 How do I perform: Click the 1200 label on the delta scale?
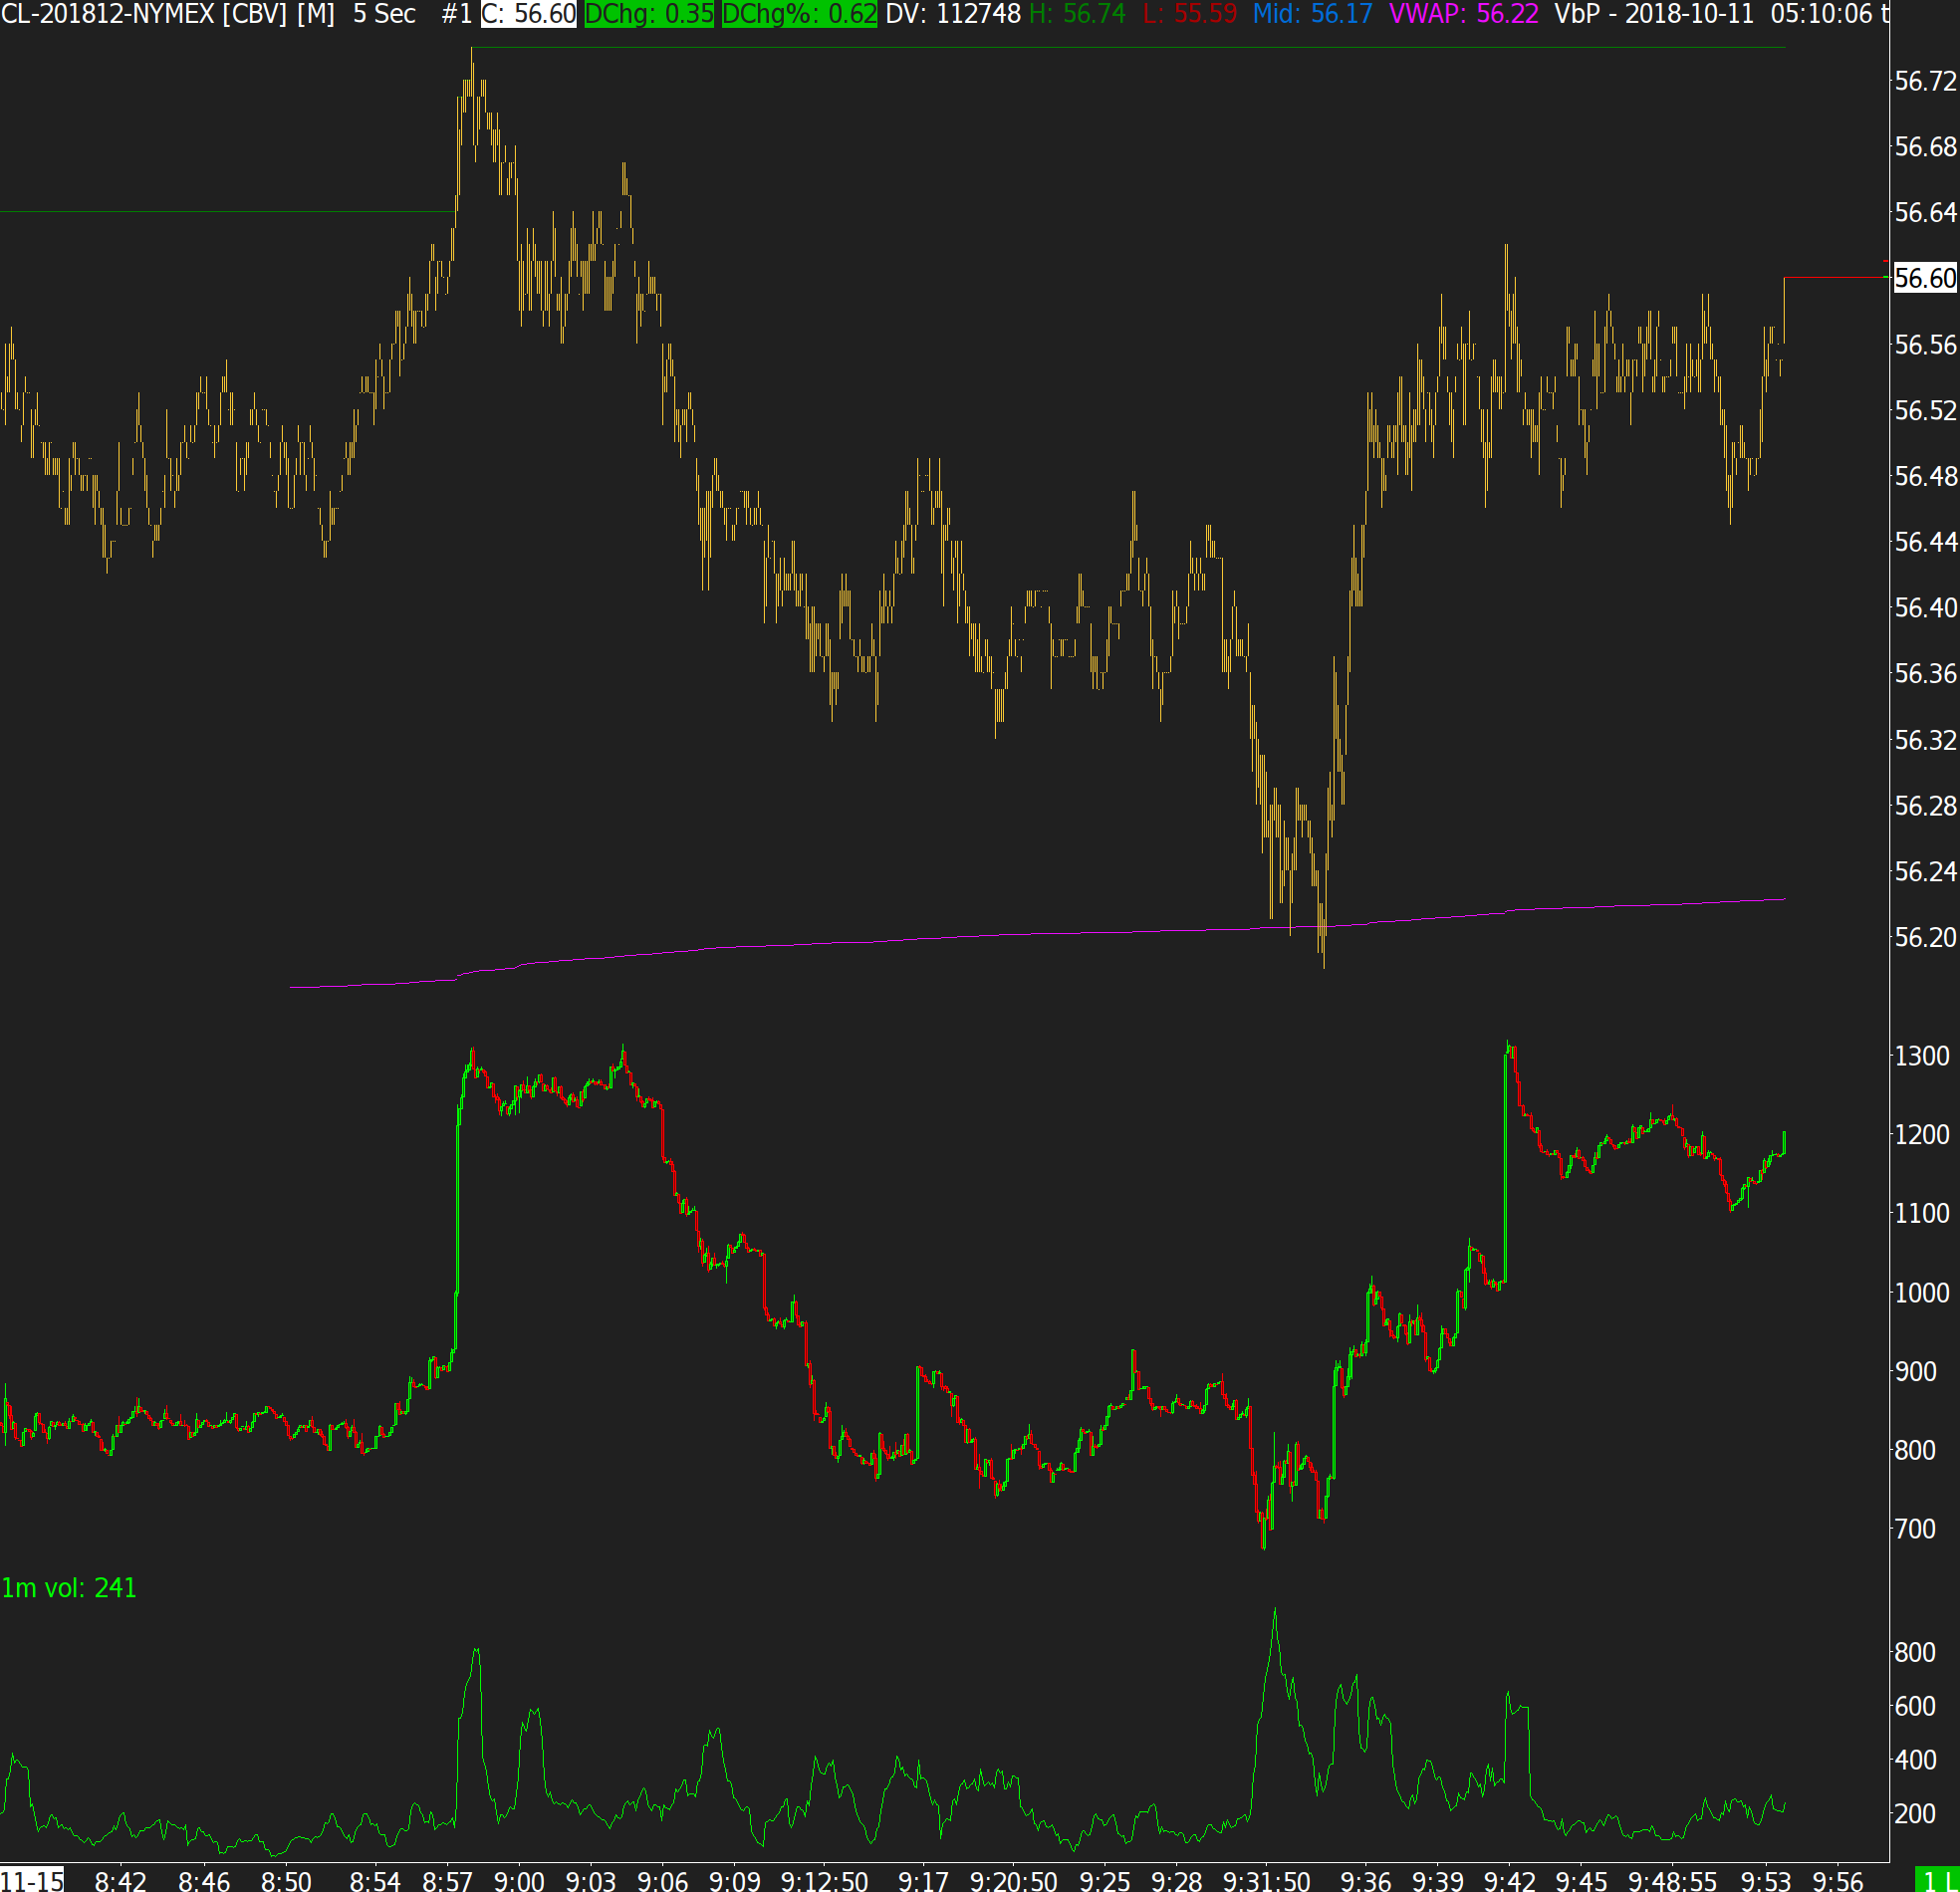1922,1135
